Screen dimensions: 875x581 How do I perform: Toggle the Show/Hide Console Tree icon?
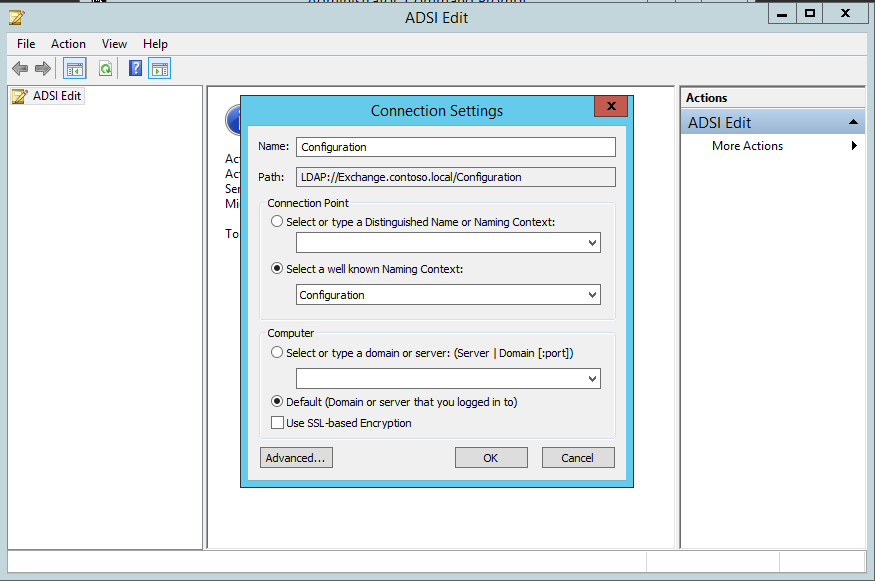click(x=74, y=68)
